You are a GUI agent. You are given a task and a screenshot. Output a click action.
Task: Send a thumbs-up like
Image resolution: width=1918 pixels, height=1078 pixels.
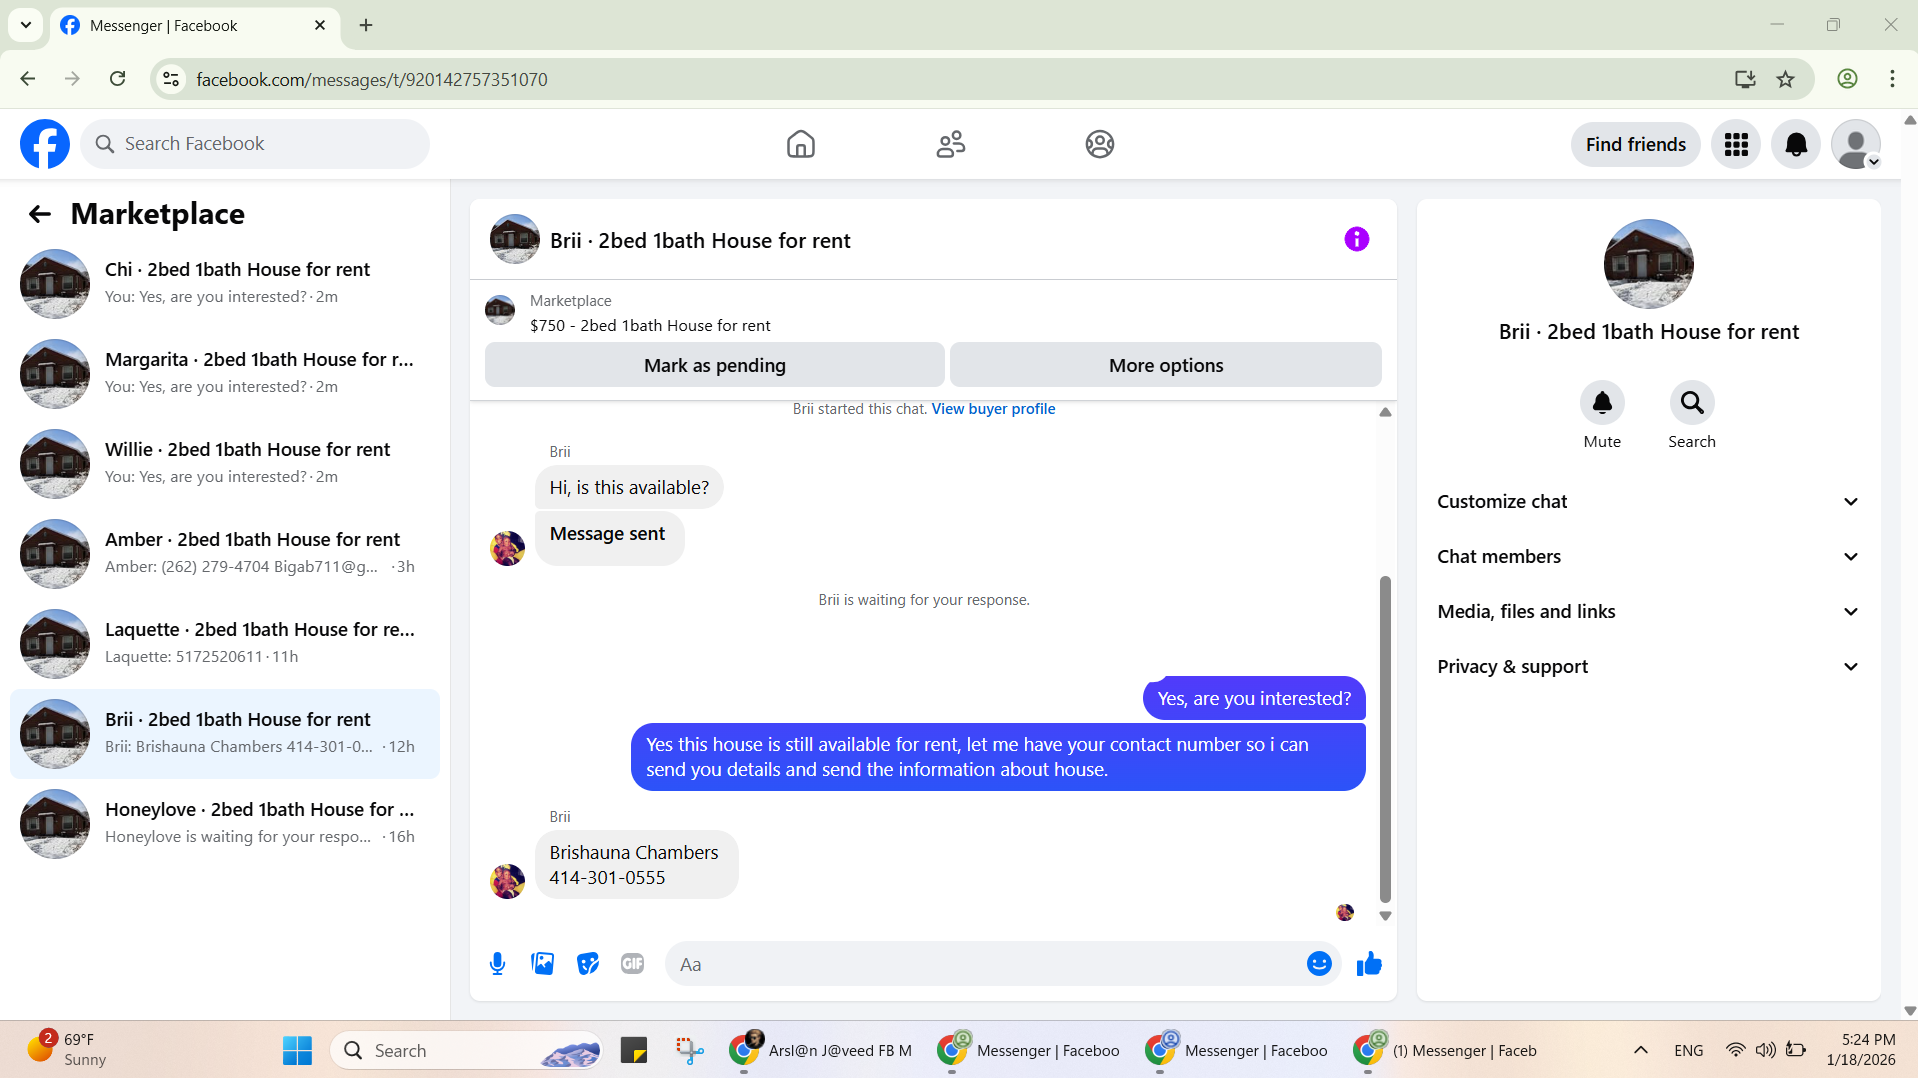pyautogui.click(x=1369, y=963)
